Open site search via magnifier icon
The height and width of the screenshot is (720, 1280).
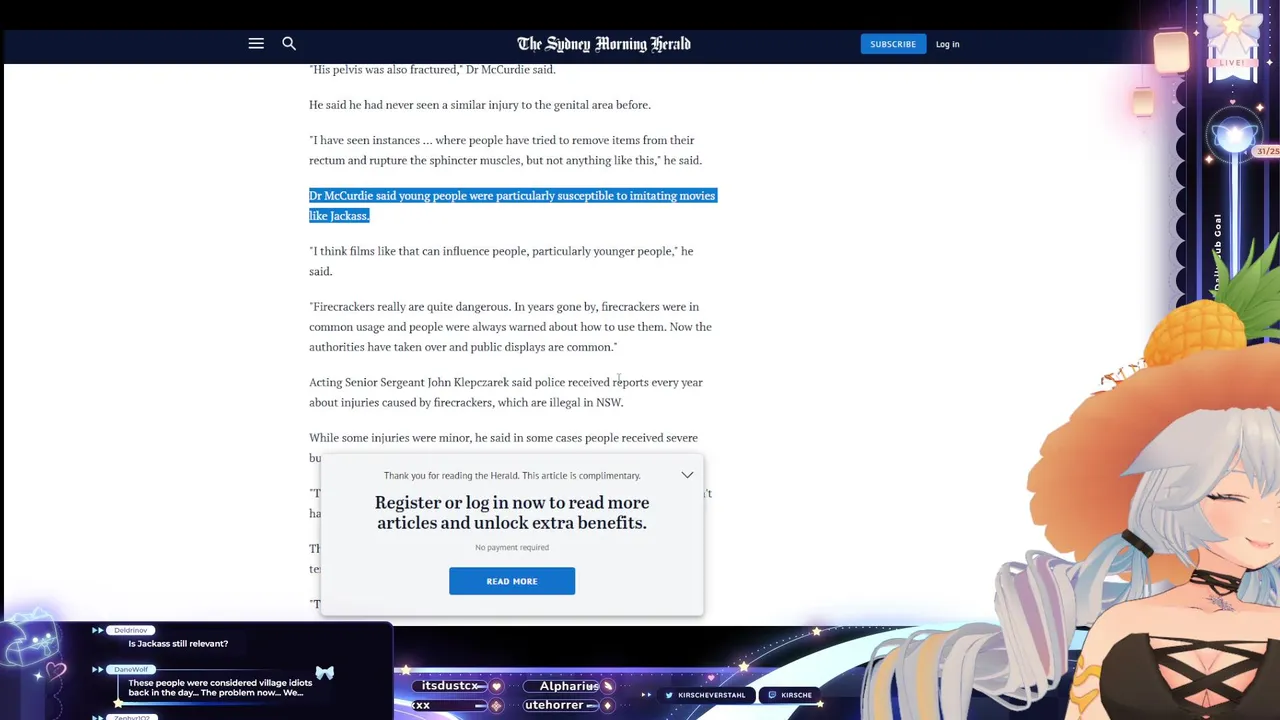click(x=289, y=44)
